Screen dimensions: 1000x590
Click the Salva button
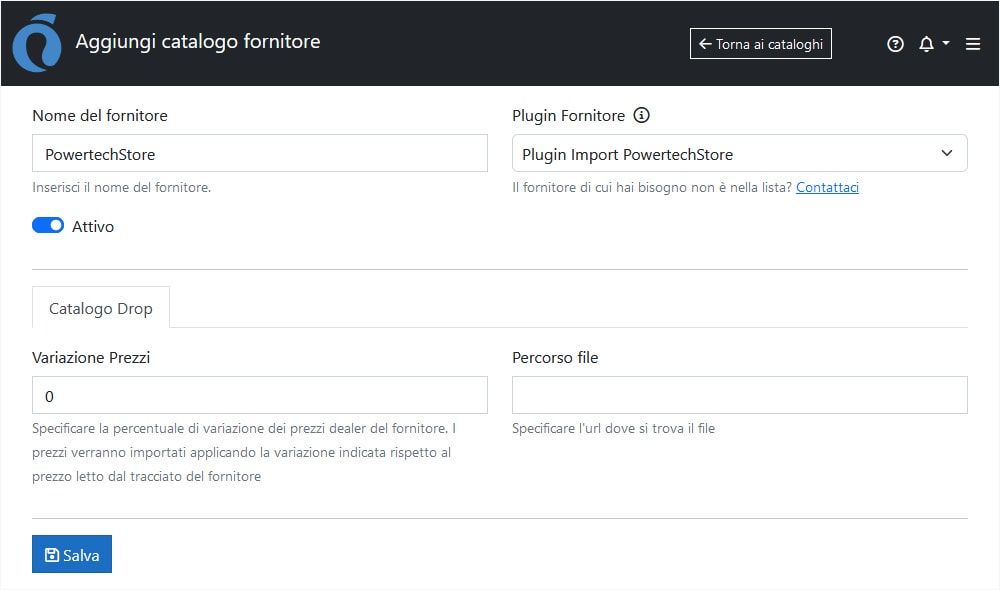click(71, 554)
